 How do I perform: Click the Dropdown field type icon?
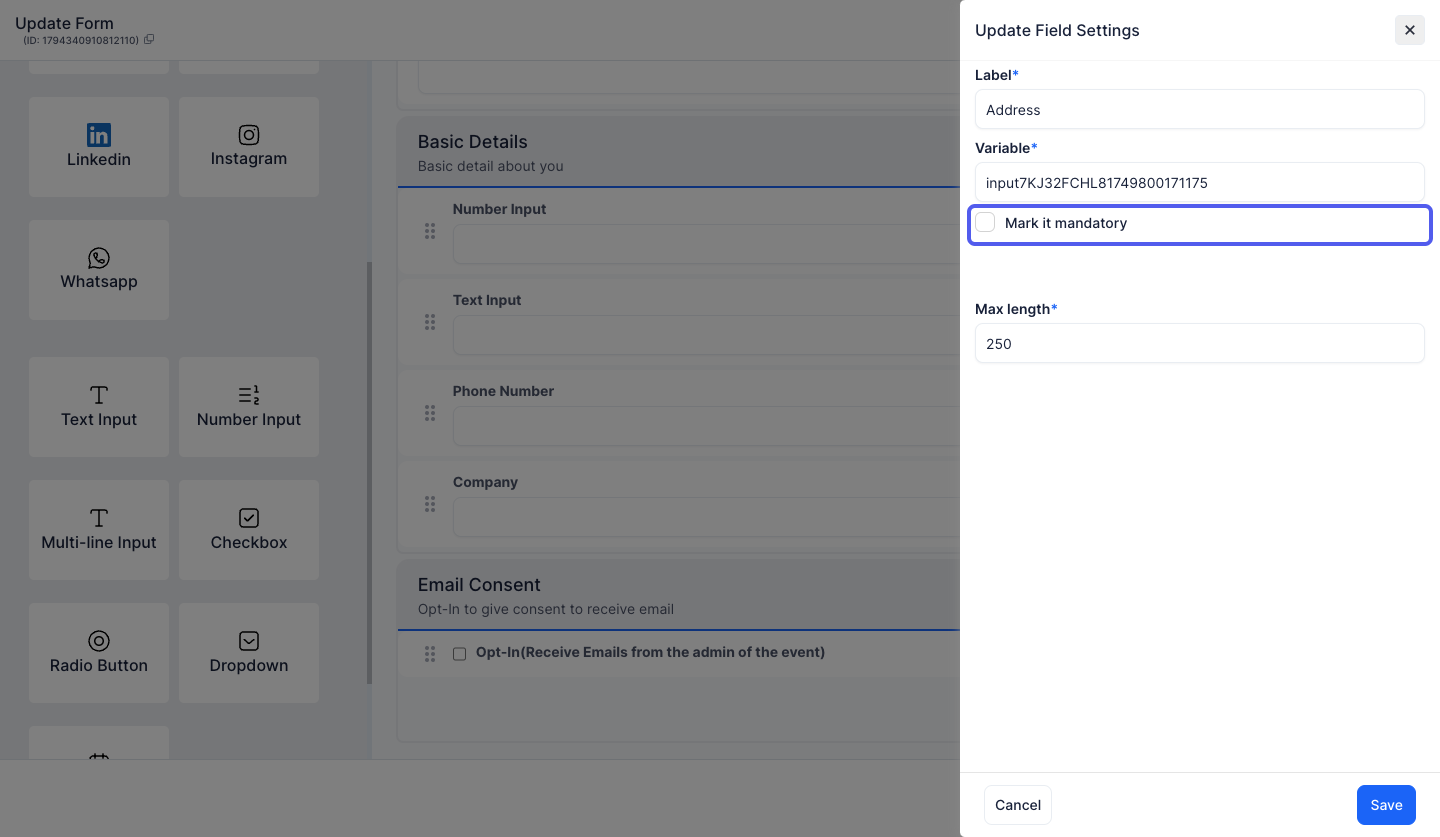coord(249,641)
